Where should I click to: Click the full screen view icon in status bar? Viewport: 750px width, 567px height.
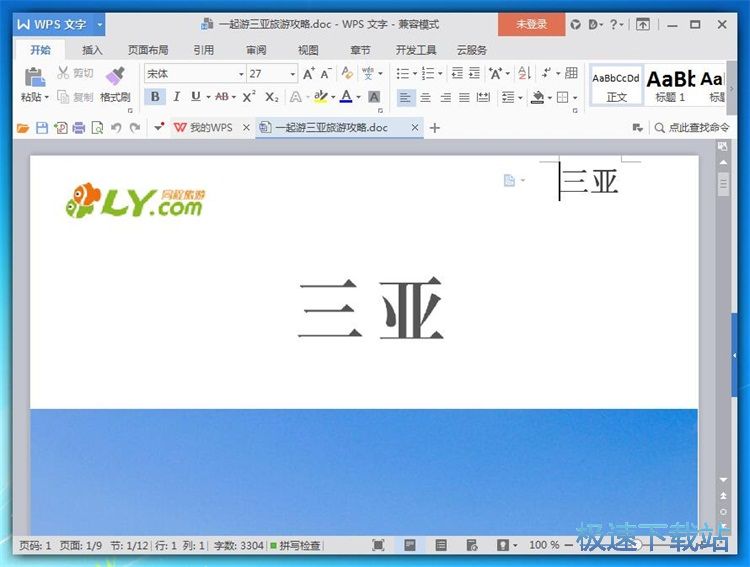(378, 545)
